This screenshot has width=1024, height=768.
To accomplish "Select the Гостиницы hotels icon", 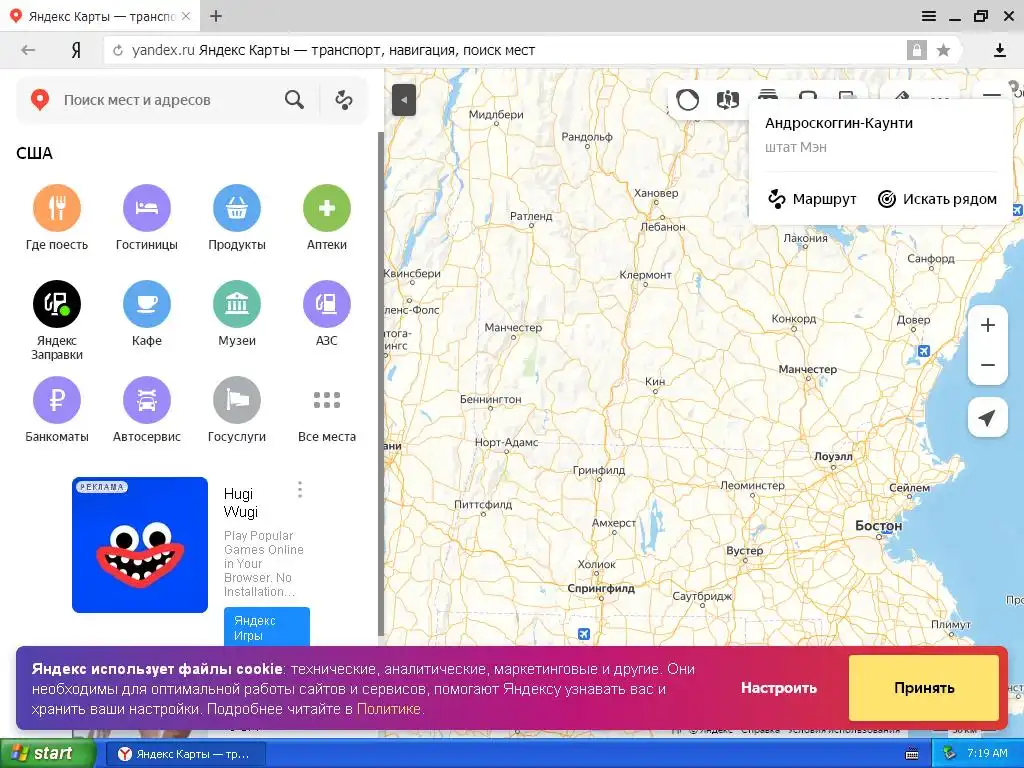I will click(x=147, y=208).
